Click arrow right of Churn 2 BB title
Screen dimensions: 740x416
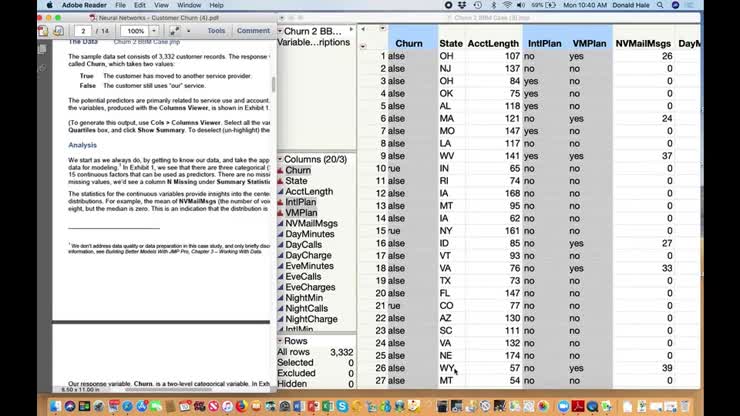coord(351,30)
